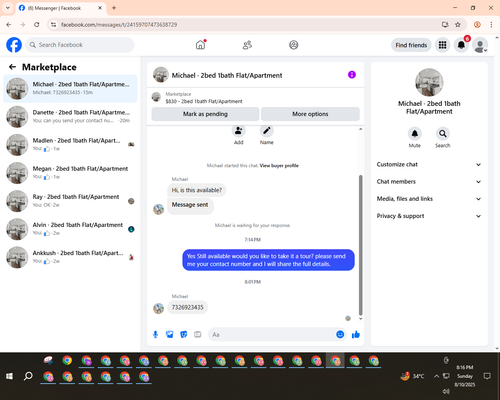Open Danette conversation in the list
Screen dimensions: 500x400
pos(70,117)
